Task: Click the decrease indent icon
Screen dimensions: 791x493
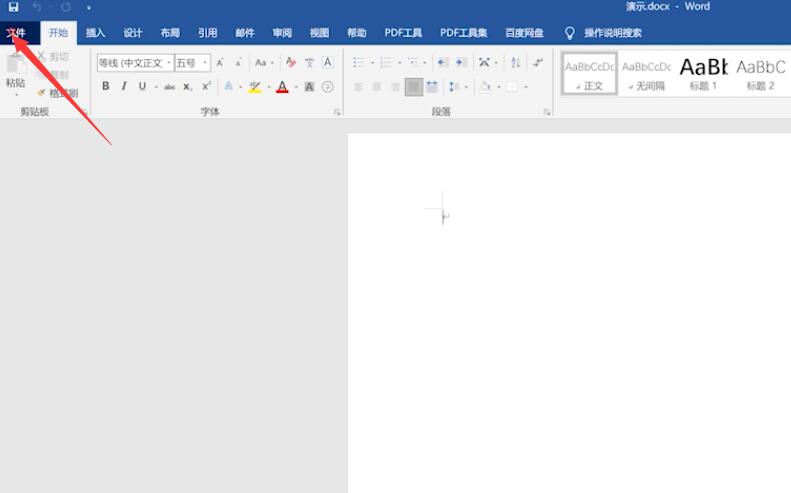Action: 442,63
